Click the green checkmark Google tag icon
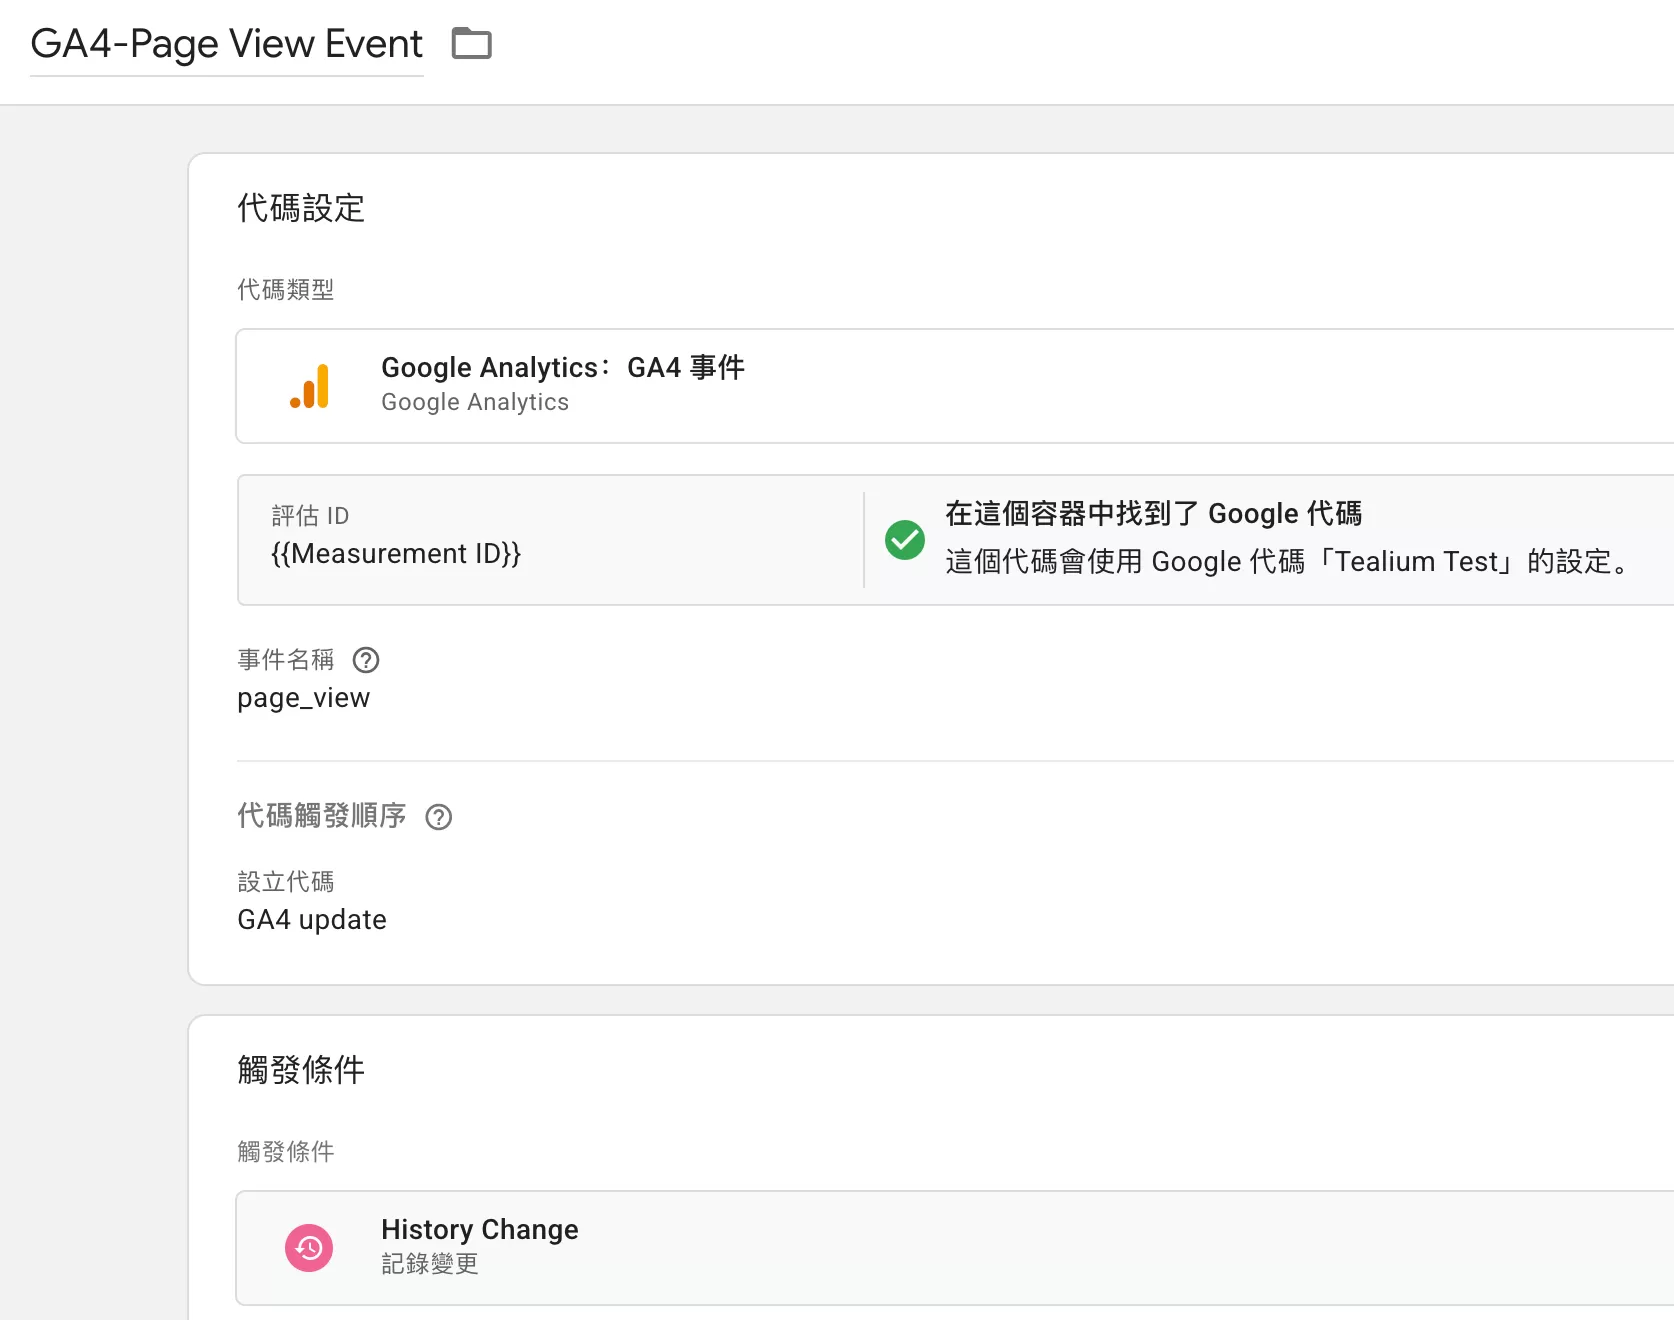Viewport: 1674px width, 1320px height. pyautogui.click(x=905, y=540)
